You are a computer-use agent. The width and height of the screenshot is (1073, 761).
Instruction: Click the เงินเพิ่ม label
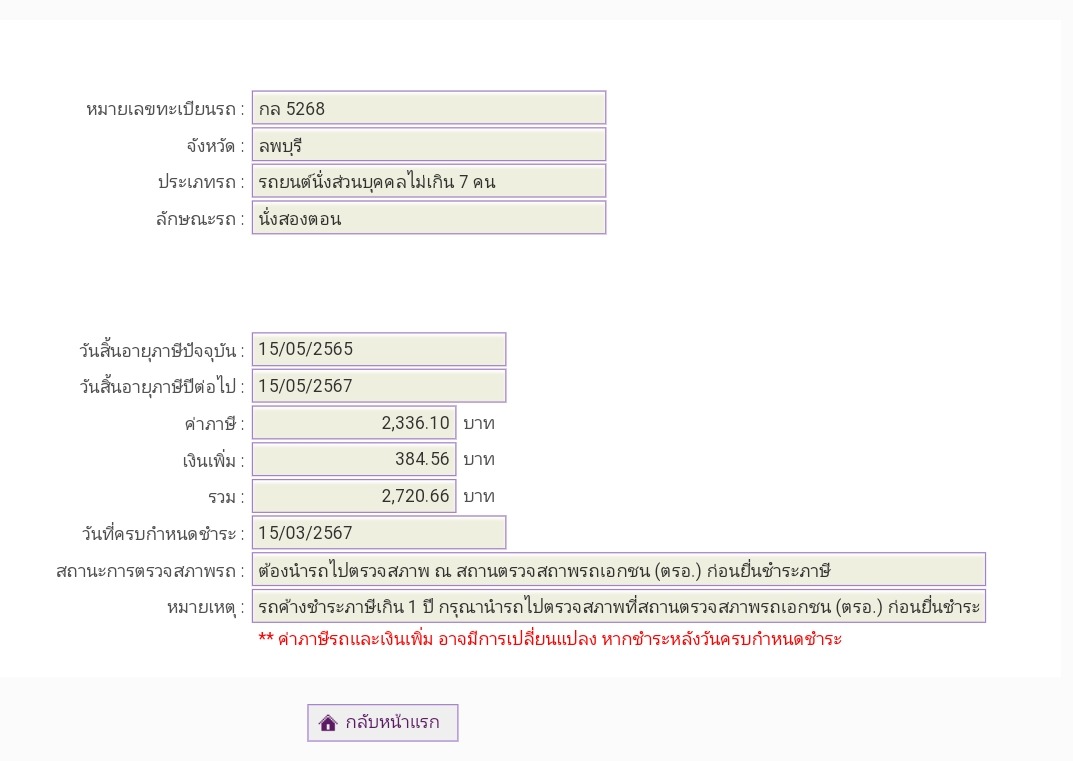coord(213,461)
